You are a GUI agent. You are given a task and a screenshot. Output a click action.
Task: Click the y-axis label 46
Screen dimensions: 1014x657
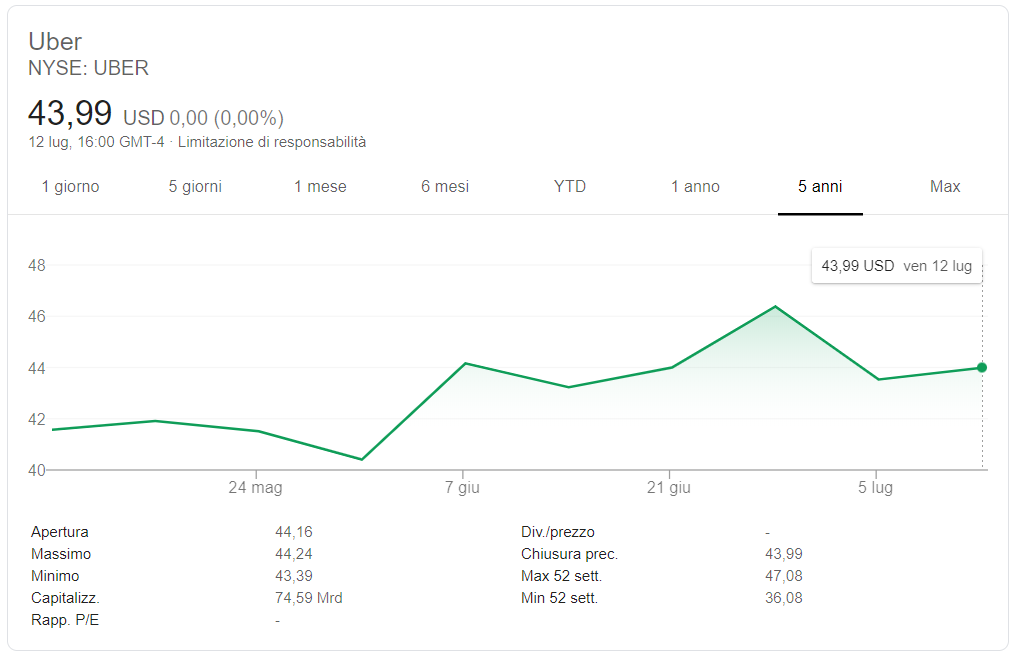(37, 316)
